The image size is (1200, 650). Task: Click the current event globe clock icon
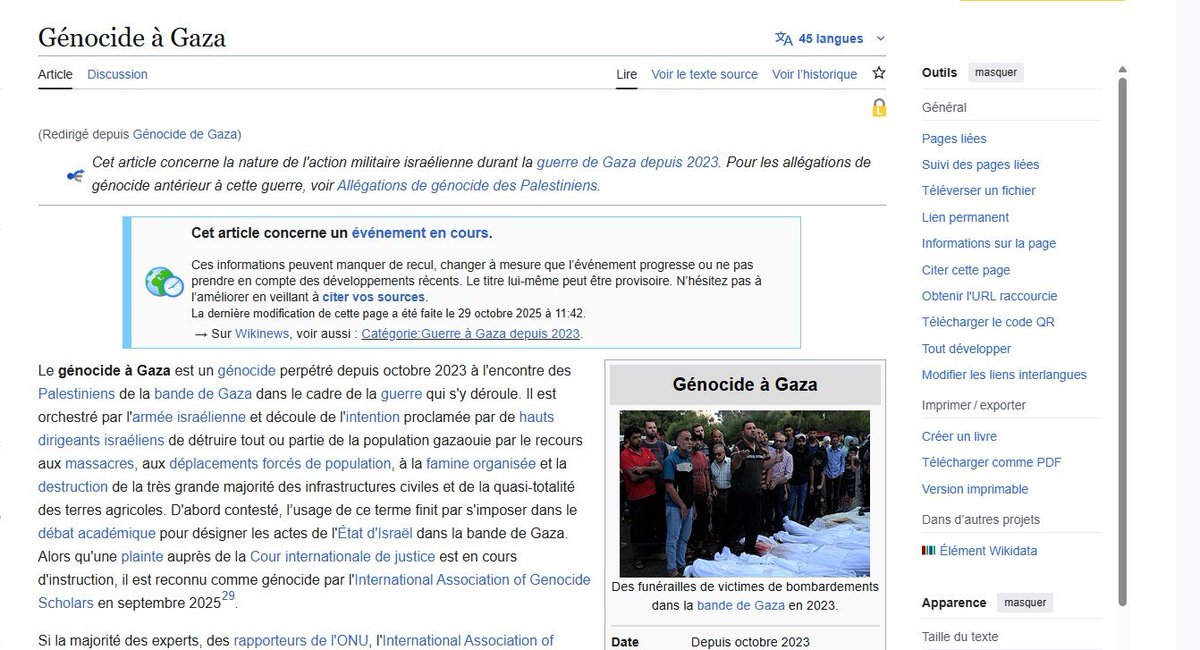click(x=164, y=282)
